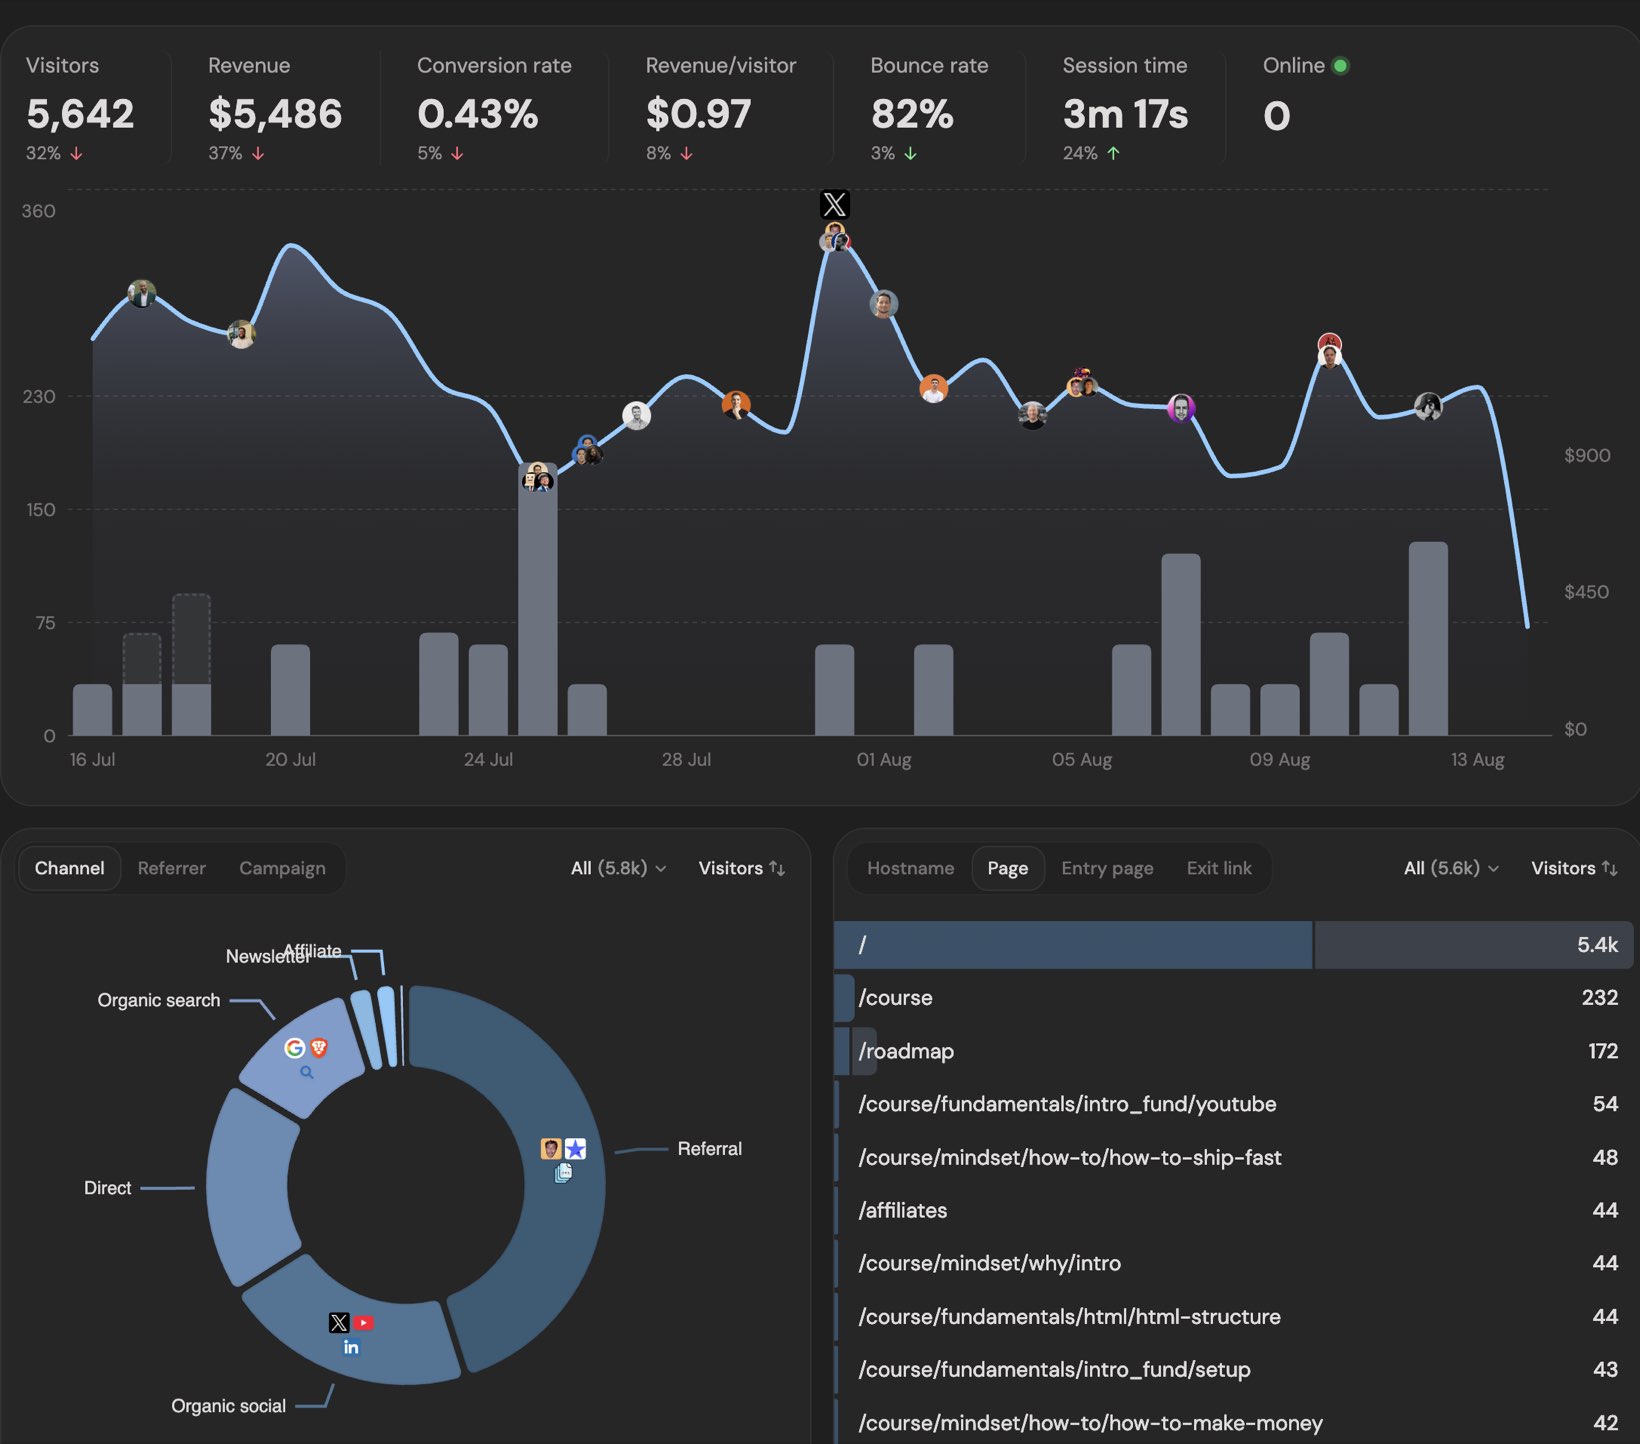The height and width of the screenshot is (1444, 1640).
Task: Open the Entry page tab
Action: pyautogui.click(x=1107, y=868)
